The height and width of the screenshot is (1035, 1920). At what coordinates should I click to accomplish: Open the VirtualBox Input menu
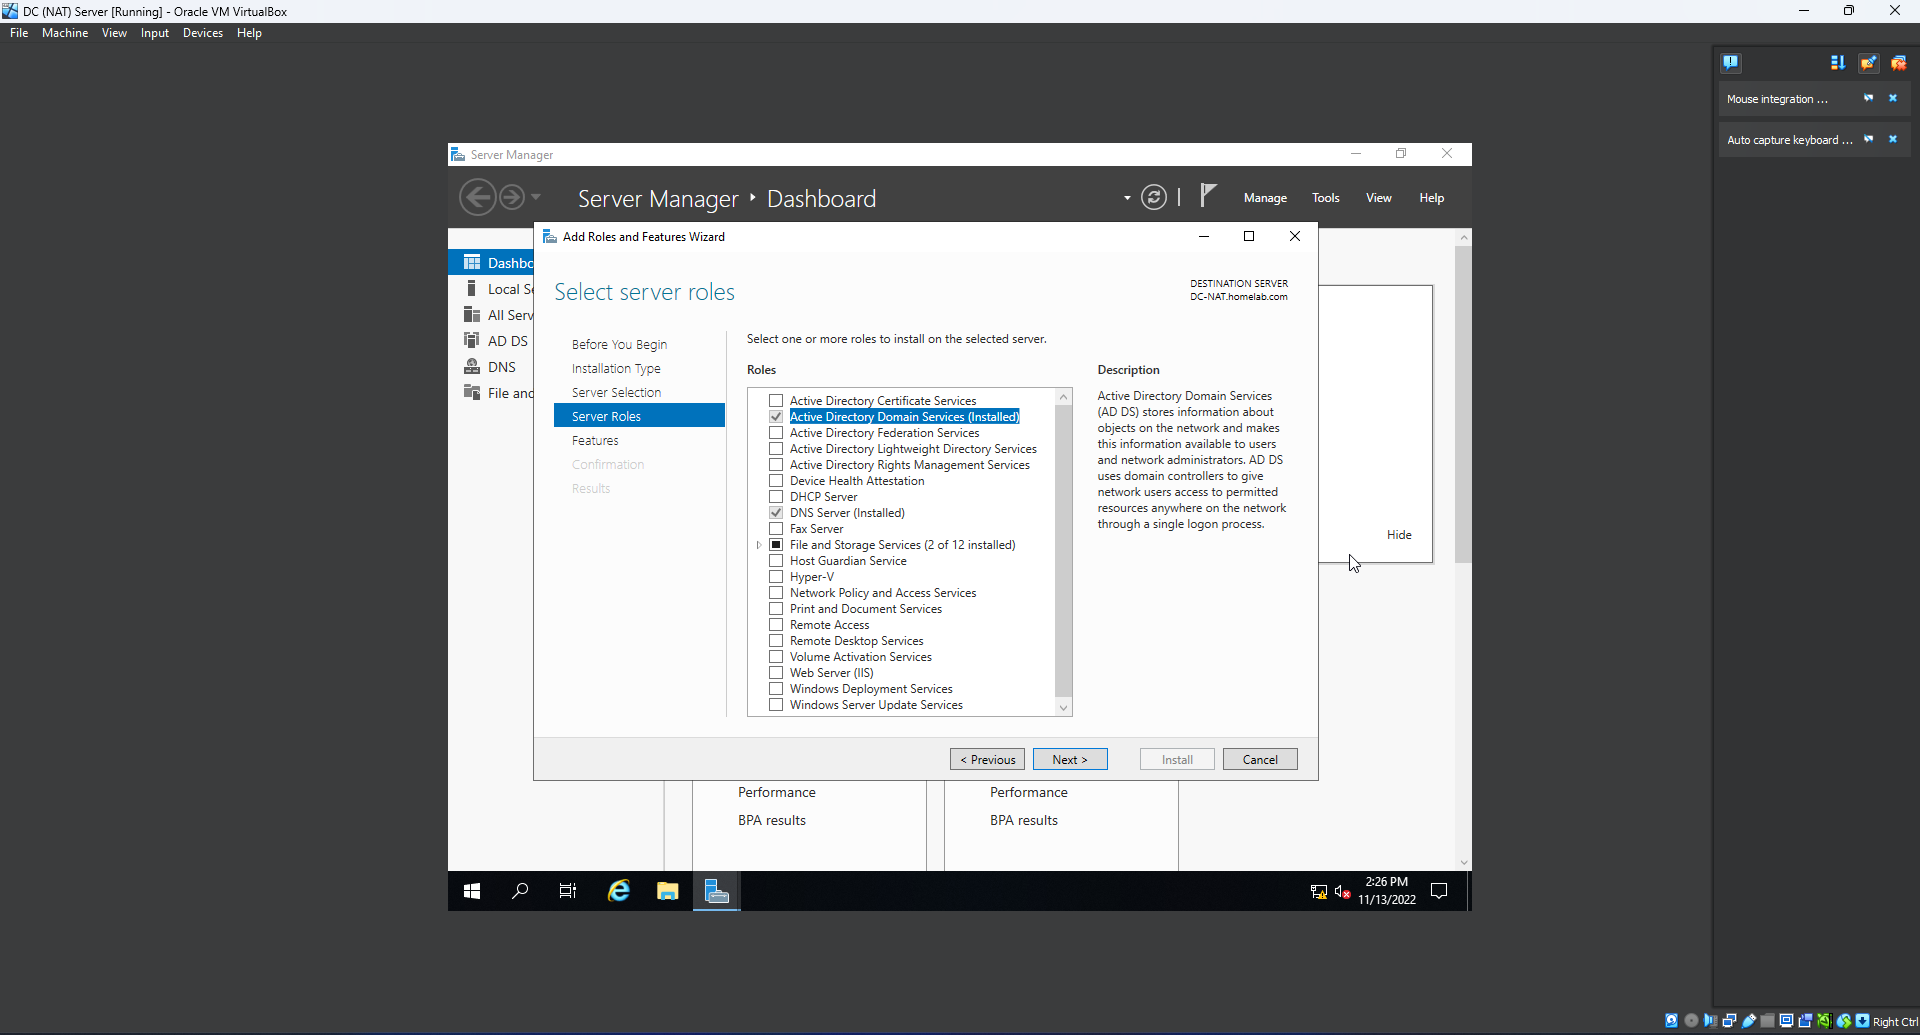pos(155,33)
